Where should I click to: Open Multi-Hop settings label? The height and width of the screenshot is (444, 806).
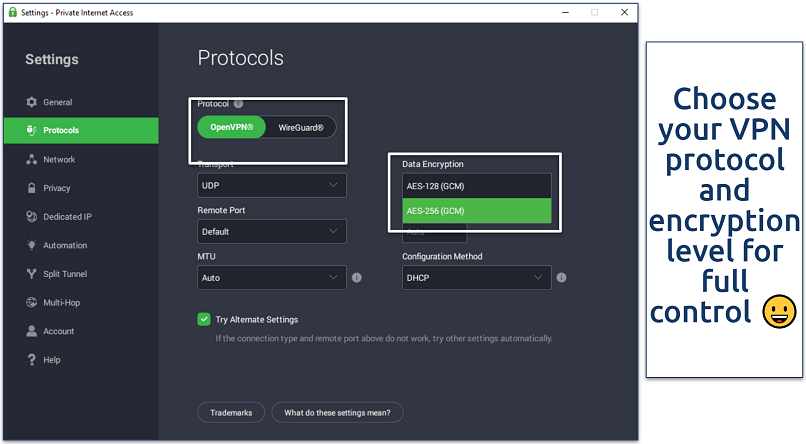62,303
